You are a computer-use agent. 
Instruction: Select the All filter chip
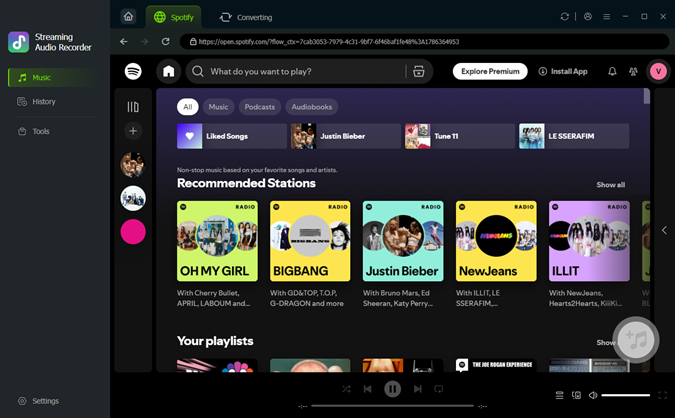(188, 107)
